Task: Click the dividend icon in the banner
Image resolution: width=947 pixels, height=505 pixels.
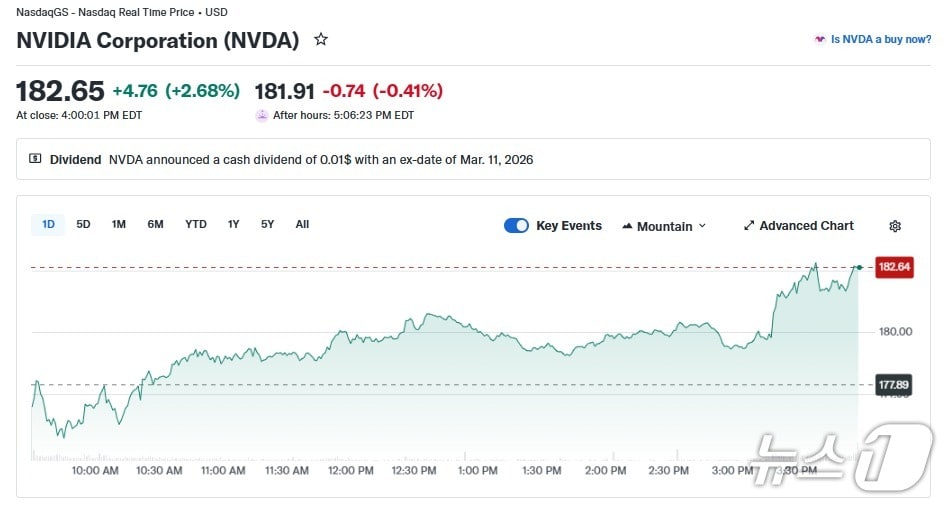Action: click(x=35, y=159)
